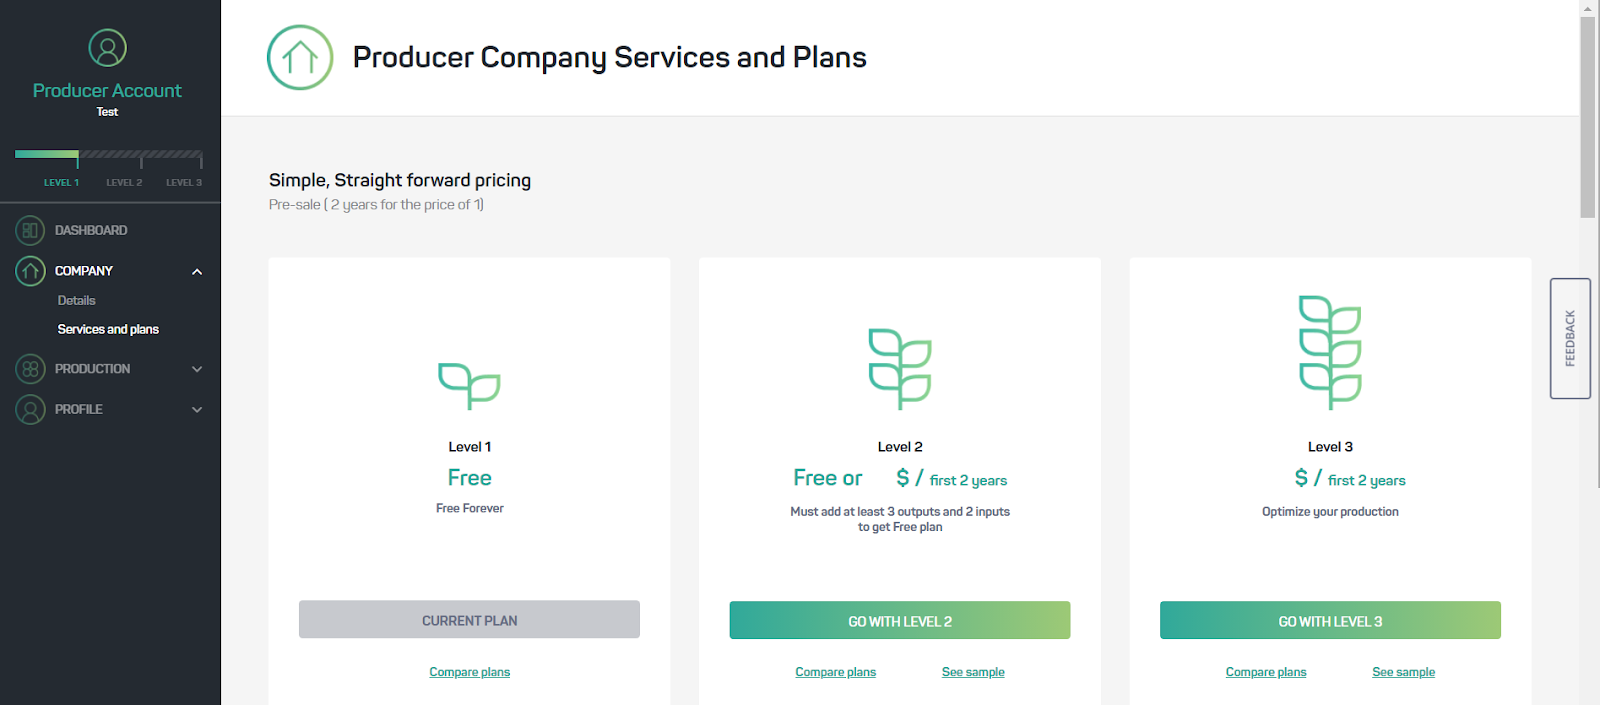Open Compare plans link under Level 1
Viewport: 1600px width, 705px height.
[469, 672]
